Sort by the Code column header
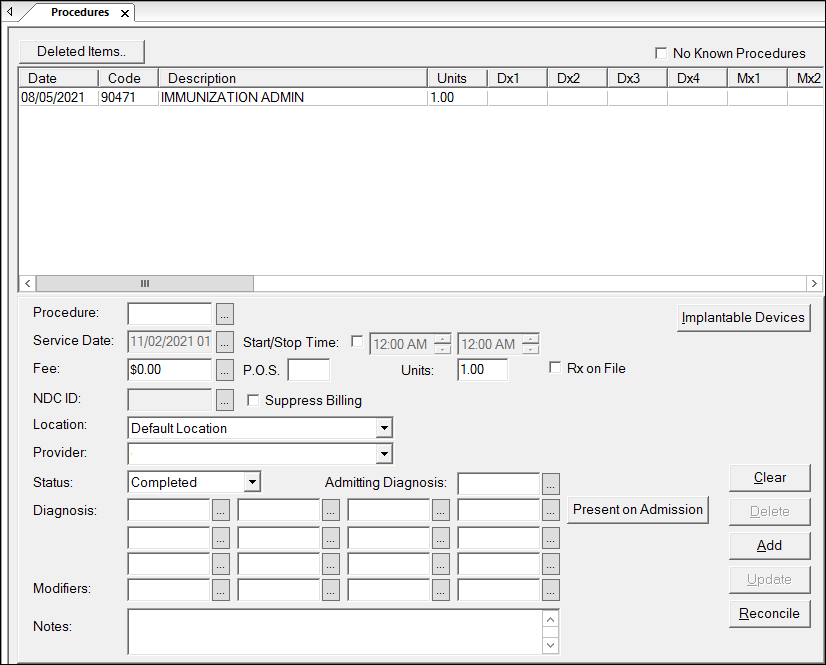 129,78
